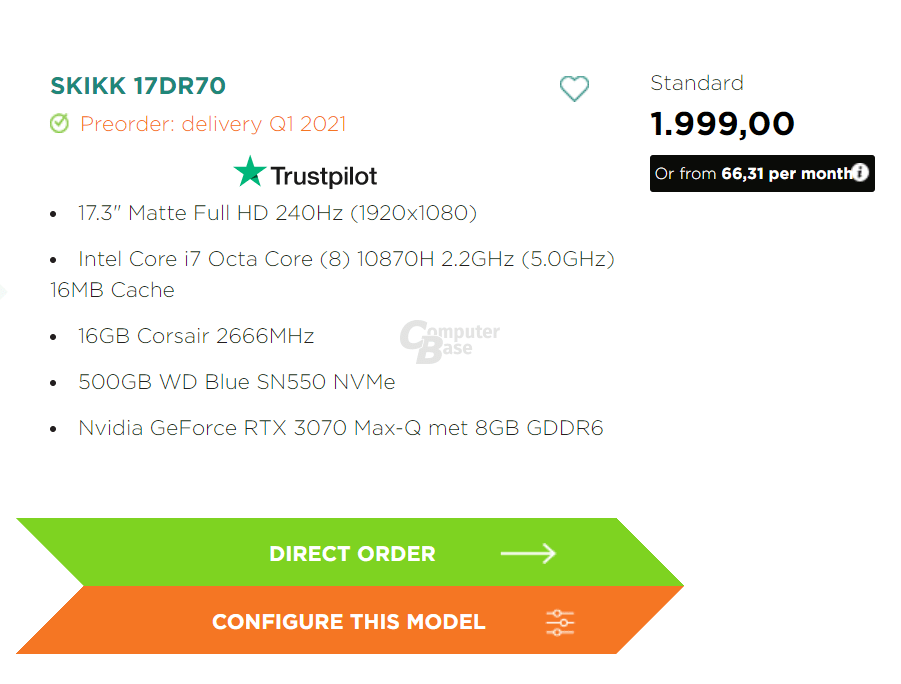Click the ComputerBase watermark logo
The width and height of the screenshot is (901, 684).
tap(449, 341)
